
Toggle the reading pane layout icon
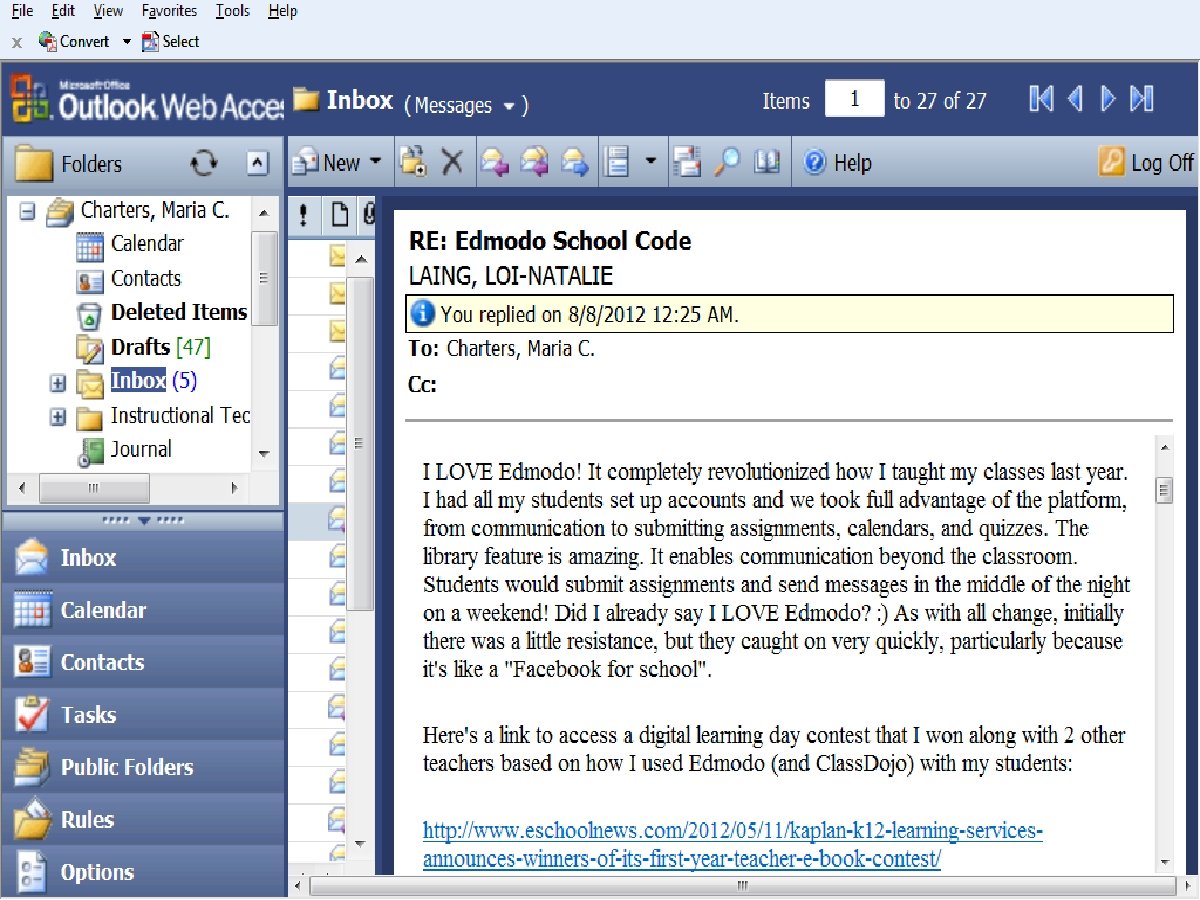(x=617, y=162)
